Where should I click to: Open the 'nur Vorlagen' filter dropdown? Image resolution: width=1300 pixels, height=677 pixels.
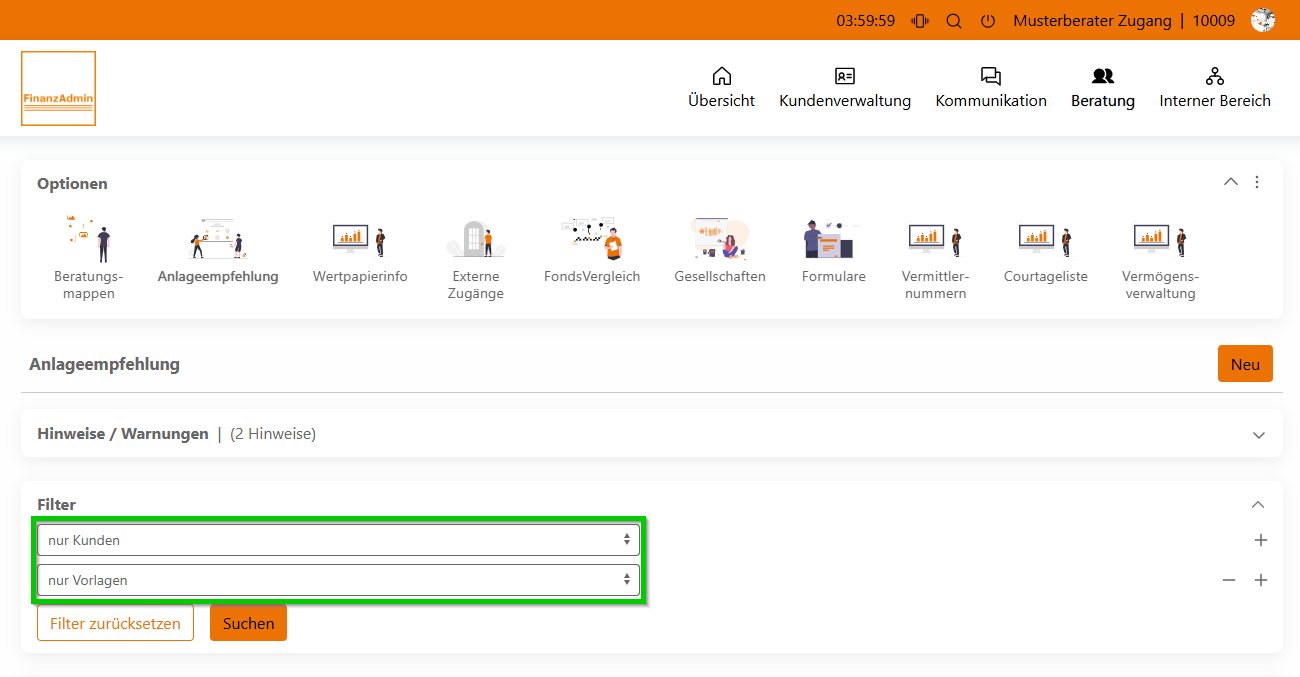338,580
